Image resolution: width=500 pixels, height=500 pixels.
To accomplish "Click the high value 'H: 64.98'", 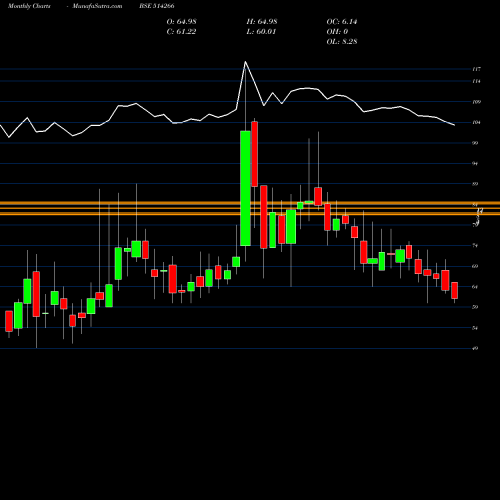I will click(262, 22).
